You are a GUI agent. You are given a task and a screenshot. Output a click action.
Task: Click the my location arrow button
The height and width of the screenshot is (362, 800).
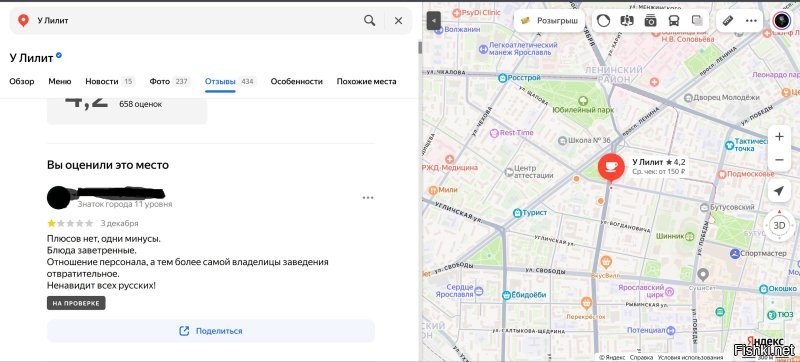click(x=779, y=191)
